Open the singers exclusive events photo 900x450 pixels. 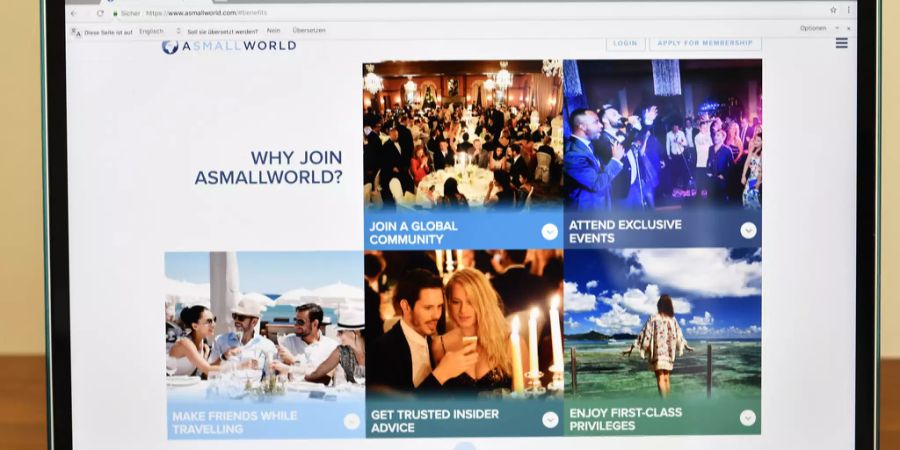click(662, 133)
